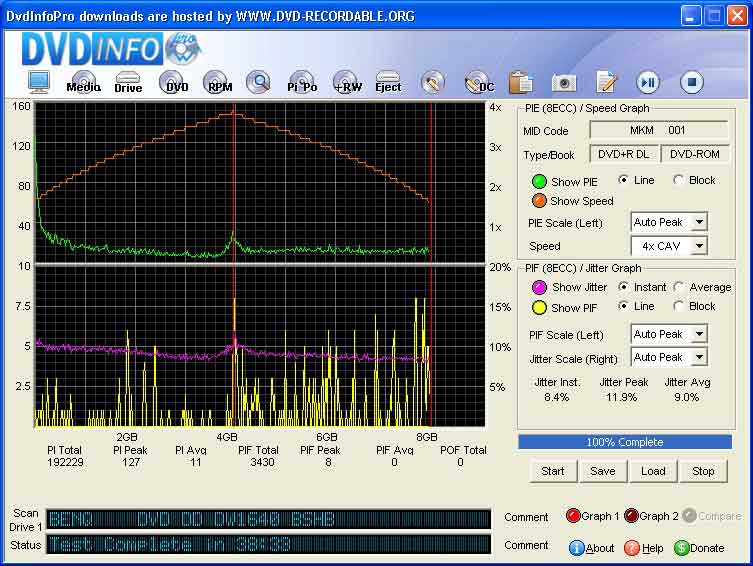Click the Status Test Complete display
Viewport: 753px width, 566px height.
(x=268, y=544)
